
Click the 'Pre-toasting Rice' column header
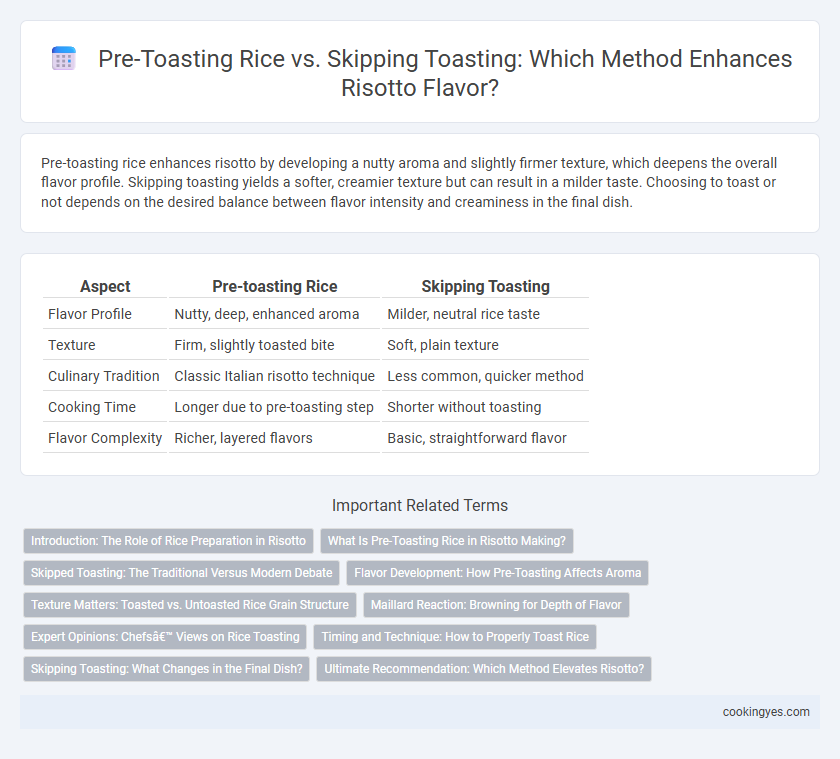point(275,287)
